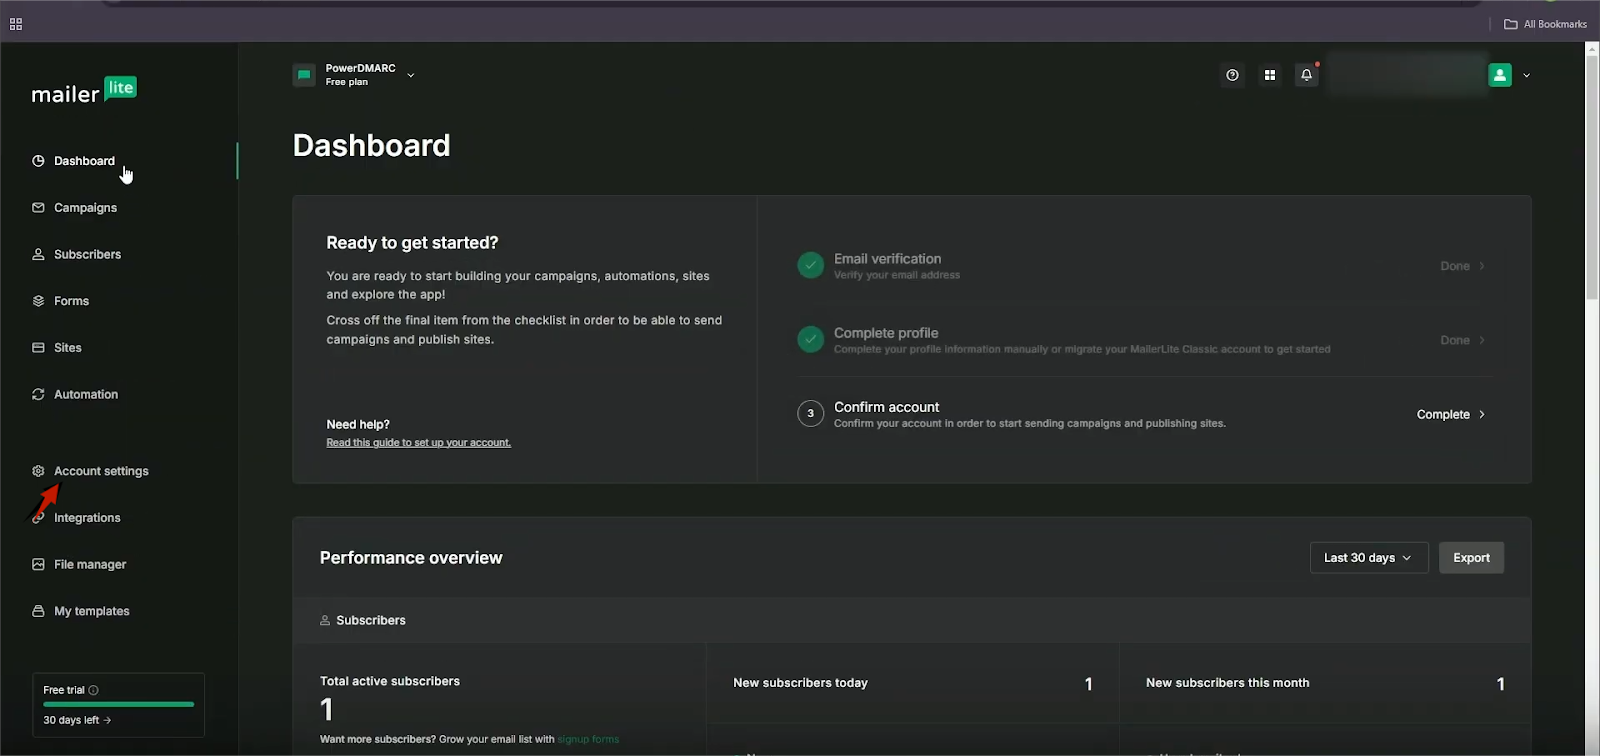Click the Account settings gear icon
Viewport: 1600px width, 756px height.
pos(38,471)
